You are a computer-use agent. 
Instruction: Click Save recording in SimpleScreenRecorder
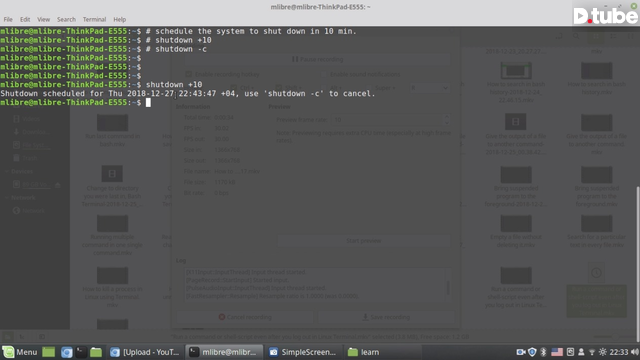pos(386,317)
